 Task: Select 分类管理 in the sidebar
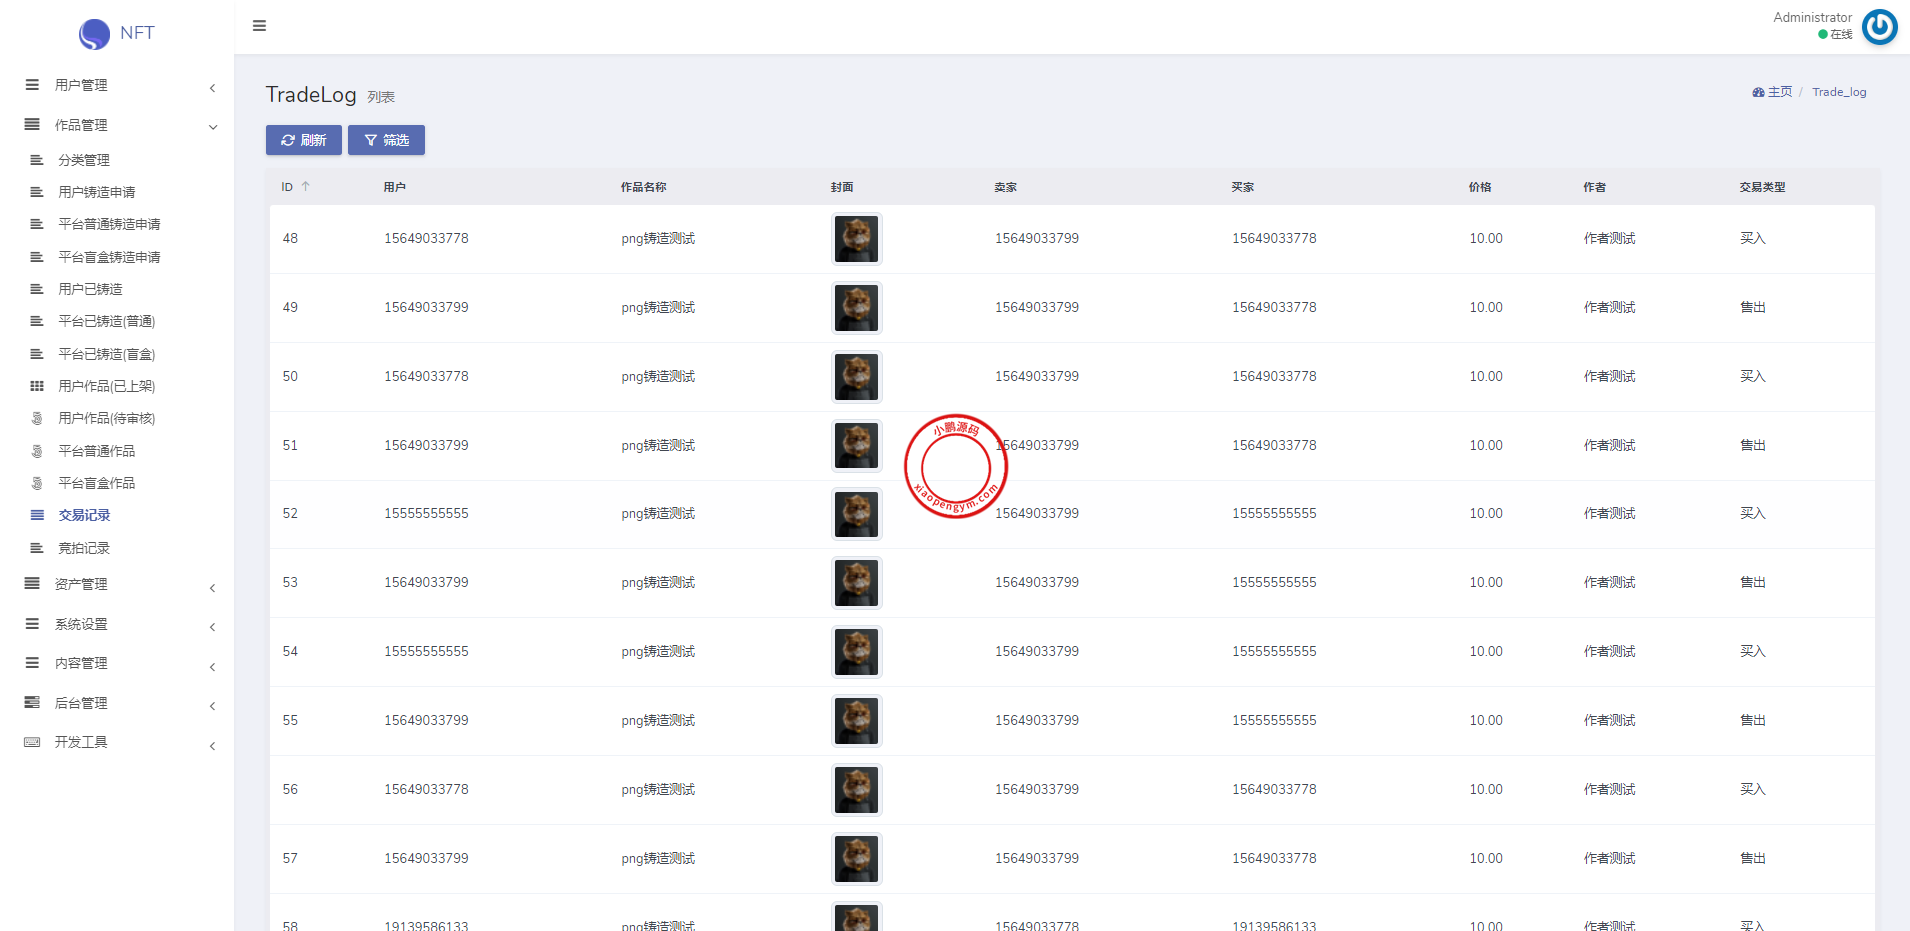click(84, 160)
